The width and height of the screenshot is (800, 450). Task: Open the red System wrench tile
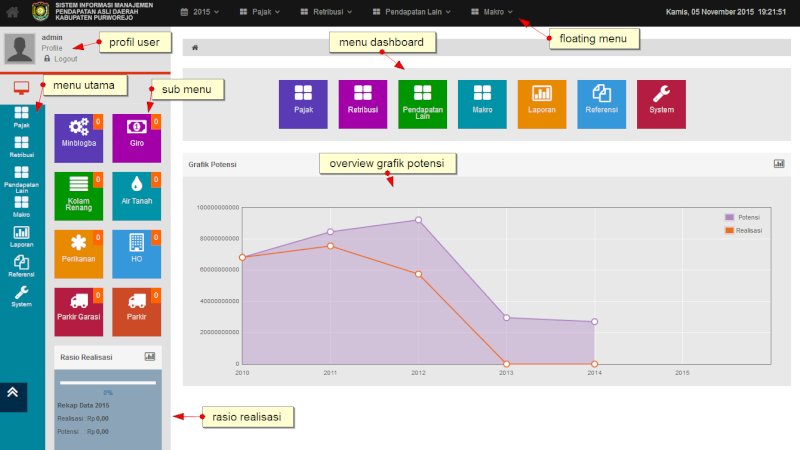click(661, 104)
